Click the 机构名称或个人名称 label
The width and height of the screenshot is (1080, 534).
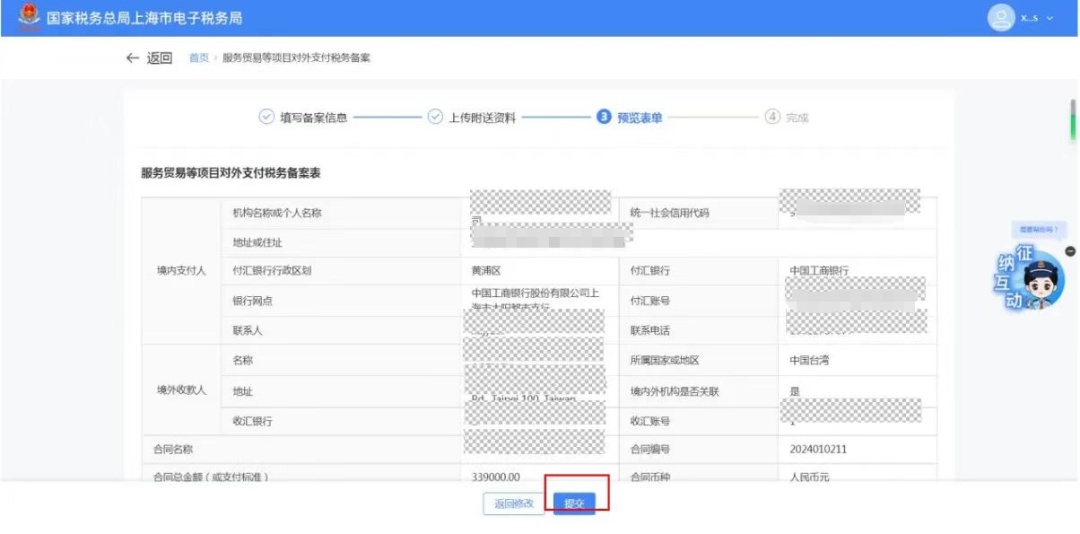pyautogui.click(x=278, y=213)
